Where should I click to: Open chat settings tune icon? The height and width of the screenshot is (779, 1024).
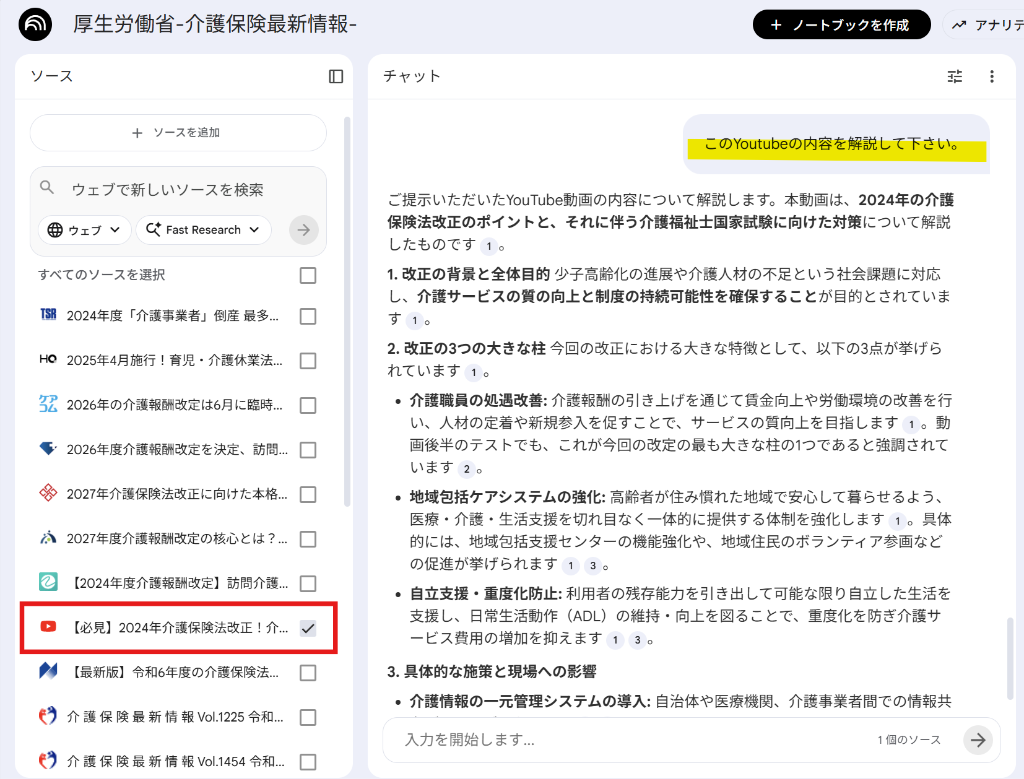pos(955,76)
